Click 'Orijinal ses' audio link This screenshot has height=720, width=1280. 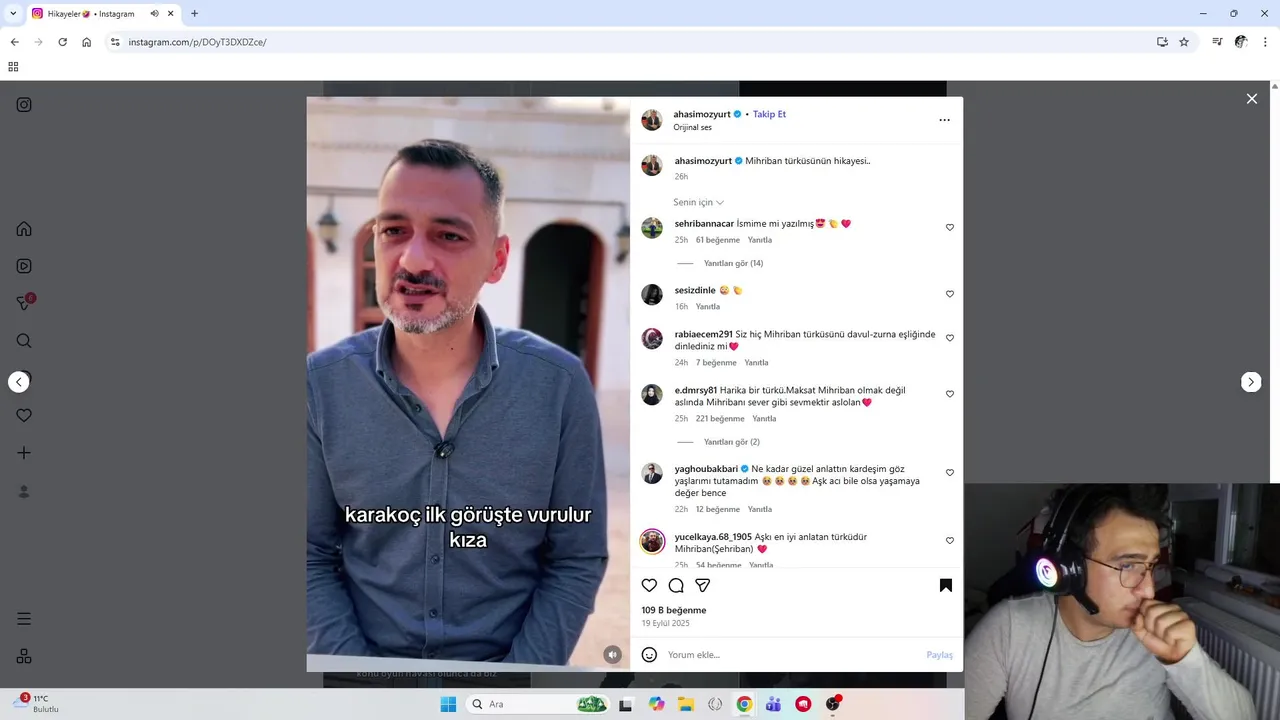(692, 128)
